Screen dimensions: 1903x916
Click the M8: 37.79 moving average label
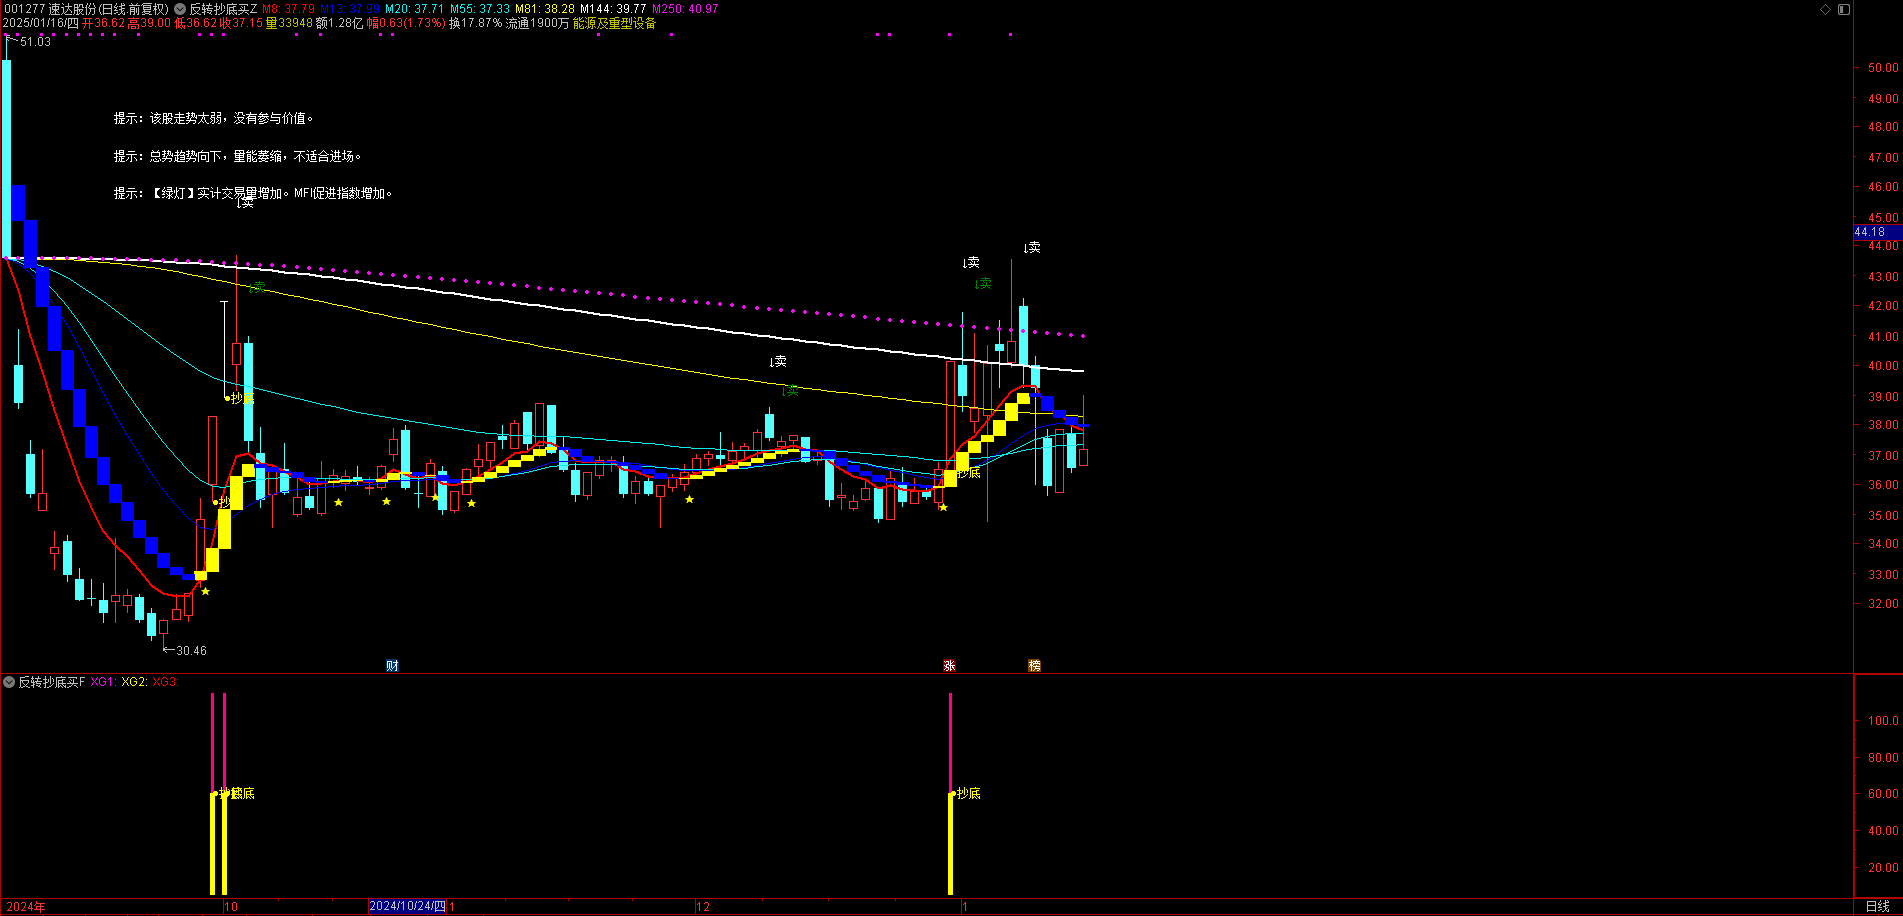tap(288, 9)
